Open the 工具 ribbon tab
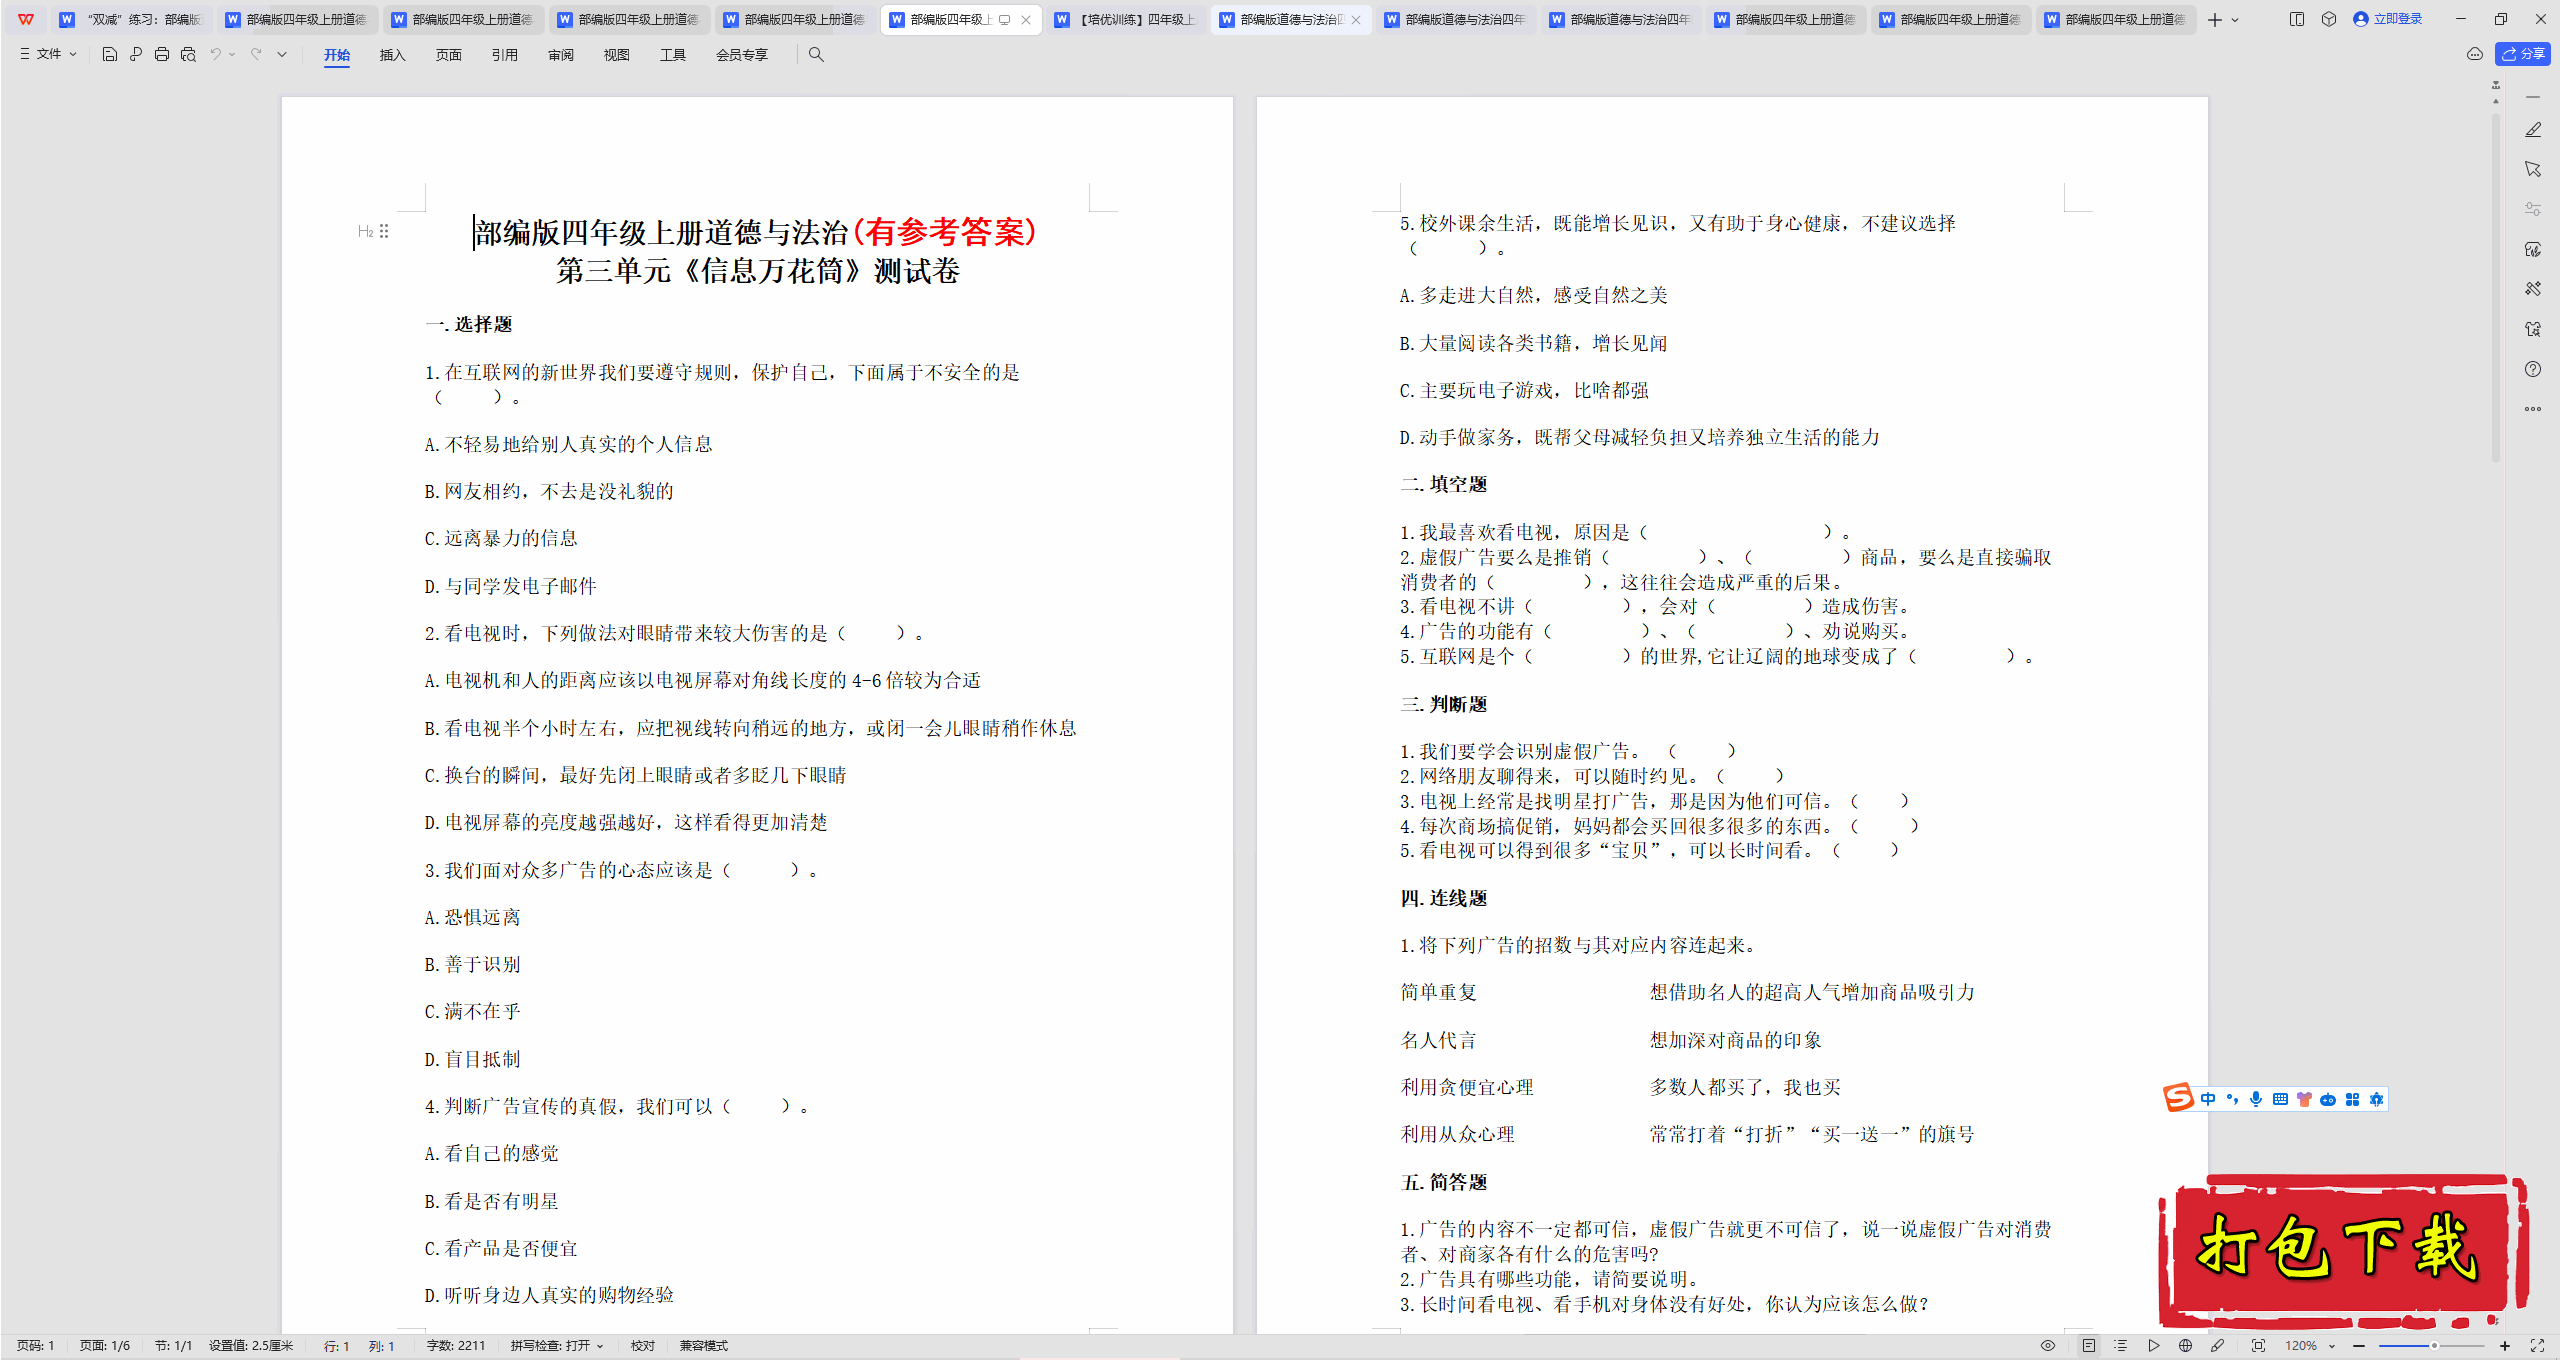 pyautogui.click(x=673, y=55)
